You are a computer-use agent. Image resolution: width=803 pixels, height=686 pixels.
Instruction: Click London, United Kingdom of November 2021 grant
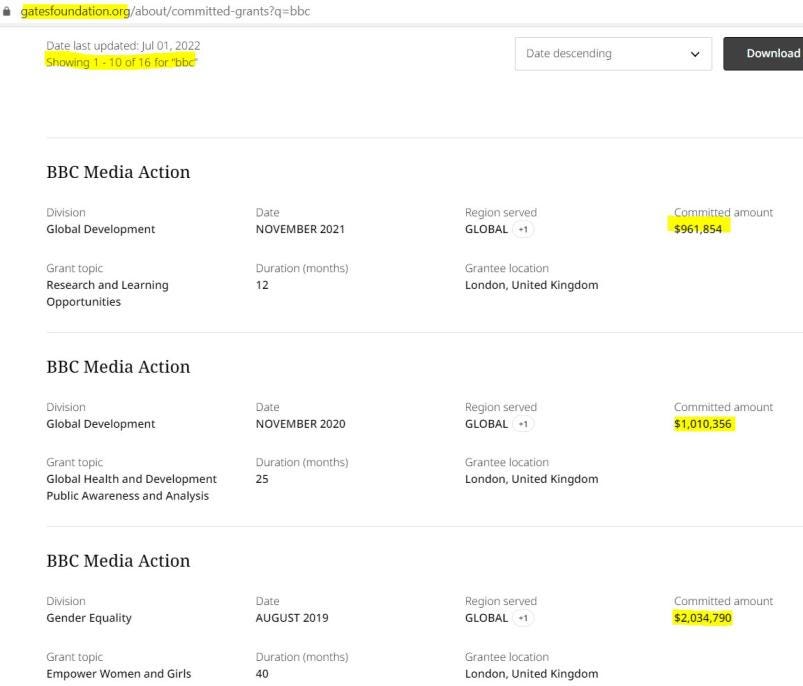[x=532, y=285]
